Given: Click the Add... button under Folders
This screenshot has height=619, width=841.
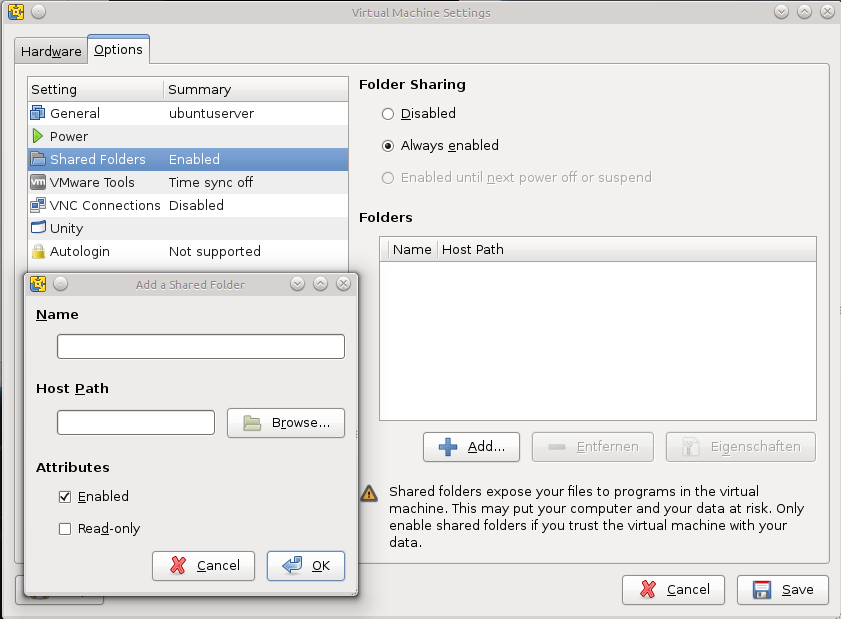Looking at the screenshot, I should click(x=471, y=447).
